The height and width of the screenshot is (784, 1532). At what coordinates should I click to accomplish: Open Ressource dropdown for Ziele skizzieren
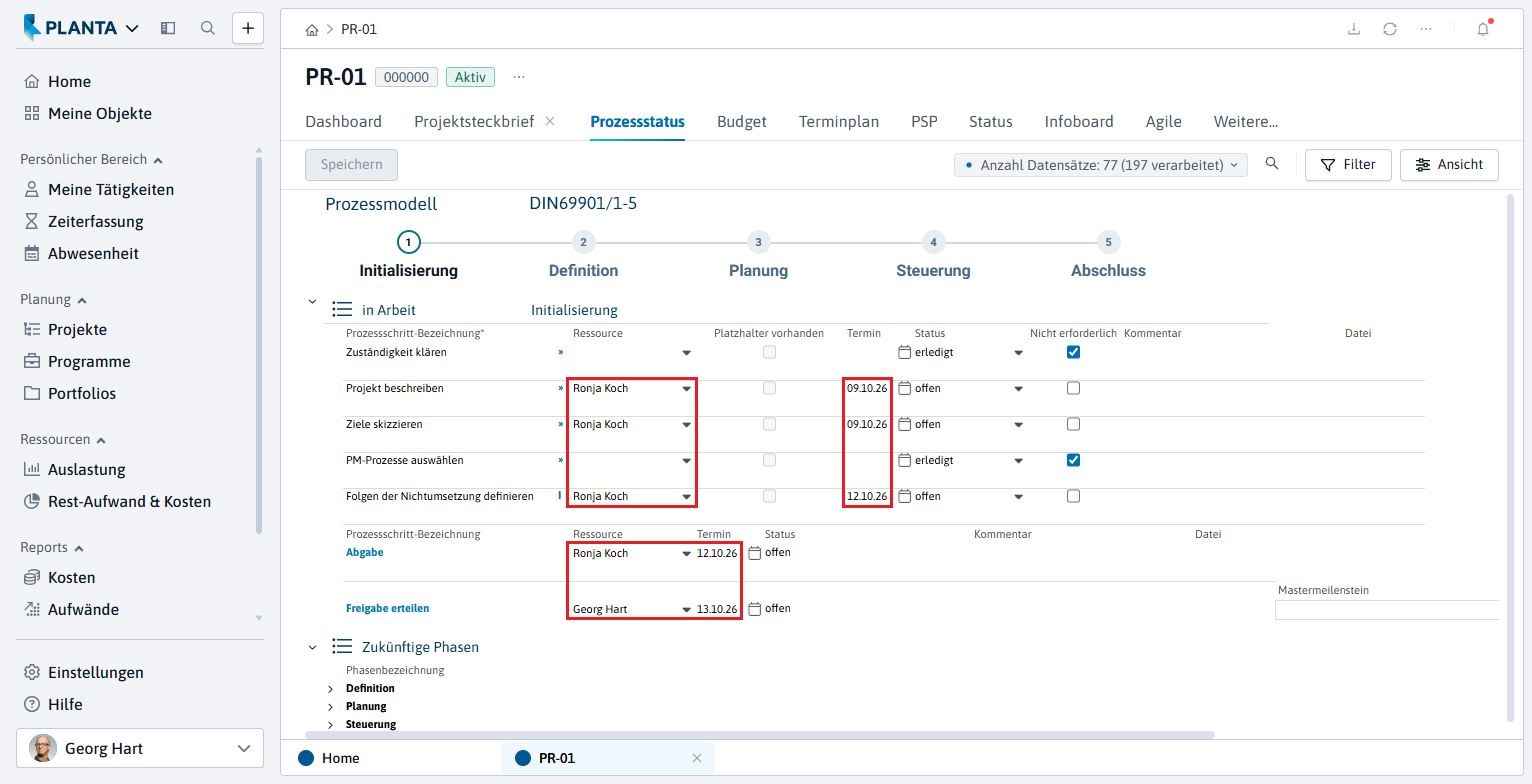click(x=686, y=425)
